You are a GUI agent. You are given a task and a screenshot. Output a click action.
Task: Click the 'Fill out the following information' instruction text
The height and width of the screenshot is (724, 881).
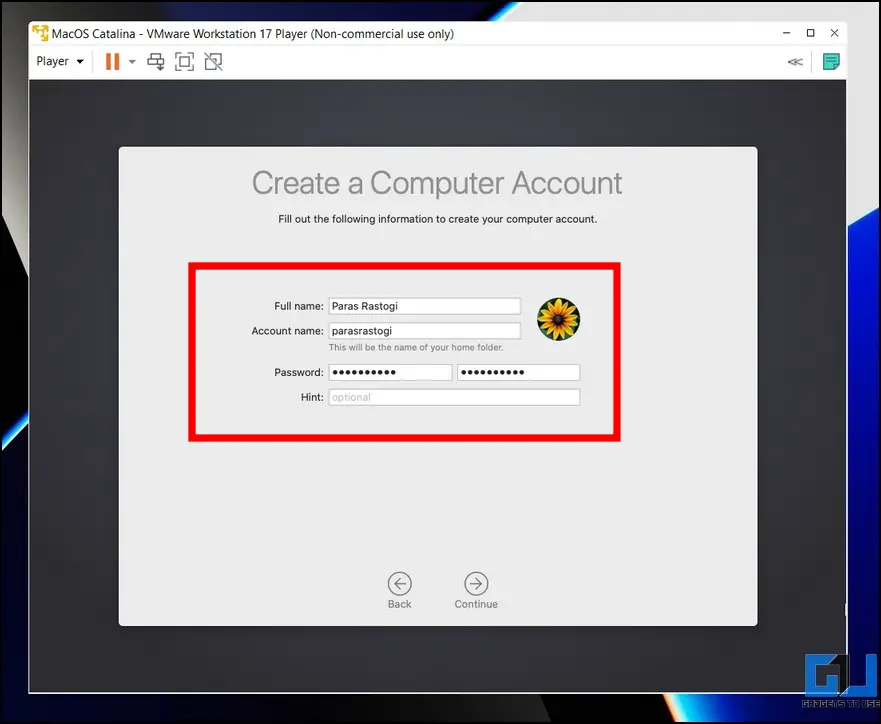(x=438, y=219)
